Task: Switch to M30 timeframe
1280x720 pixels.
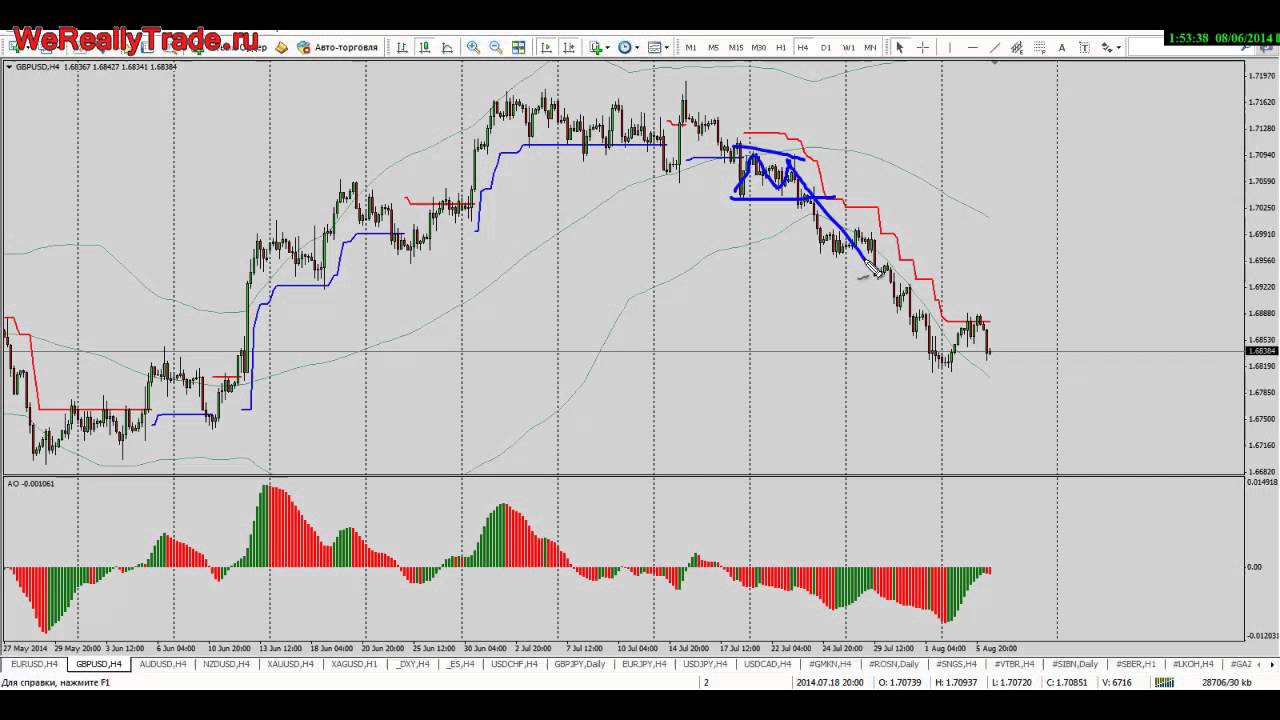Action: coord(759,47)
